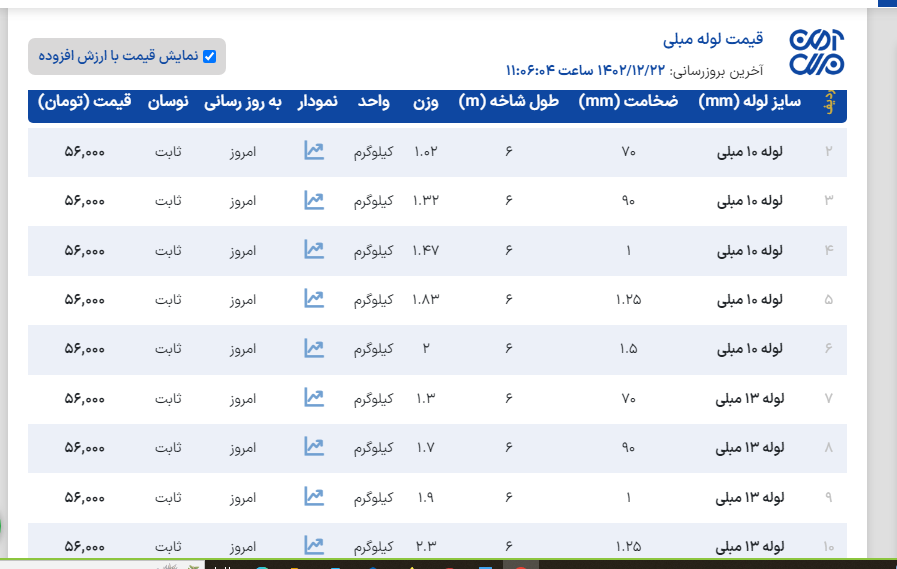Viewport: 897px width, 569px height.
Task: Click the ضخامت (mm) column header
Action: click(628, 102)
